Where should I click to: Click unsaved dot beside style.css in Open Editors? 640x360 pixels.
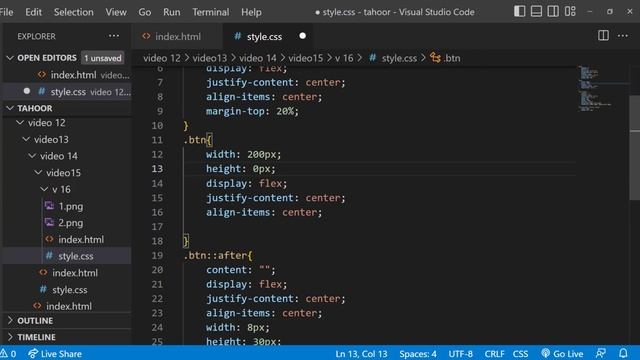[x=27, y=91]
